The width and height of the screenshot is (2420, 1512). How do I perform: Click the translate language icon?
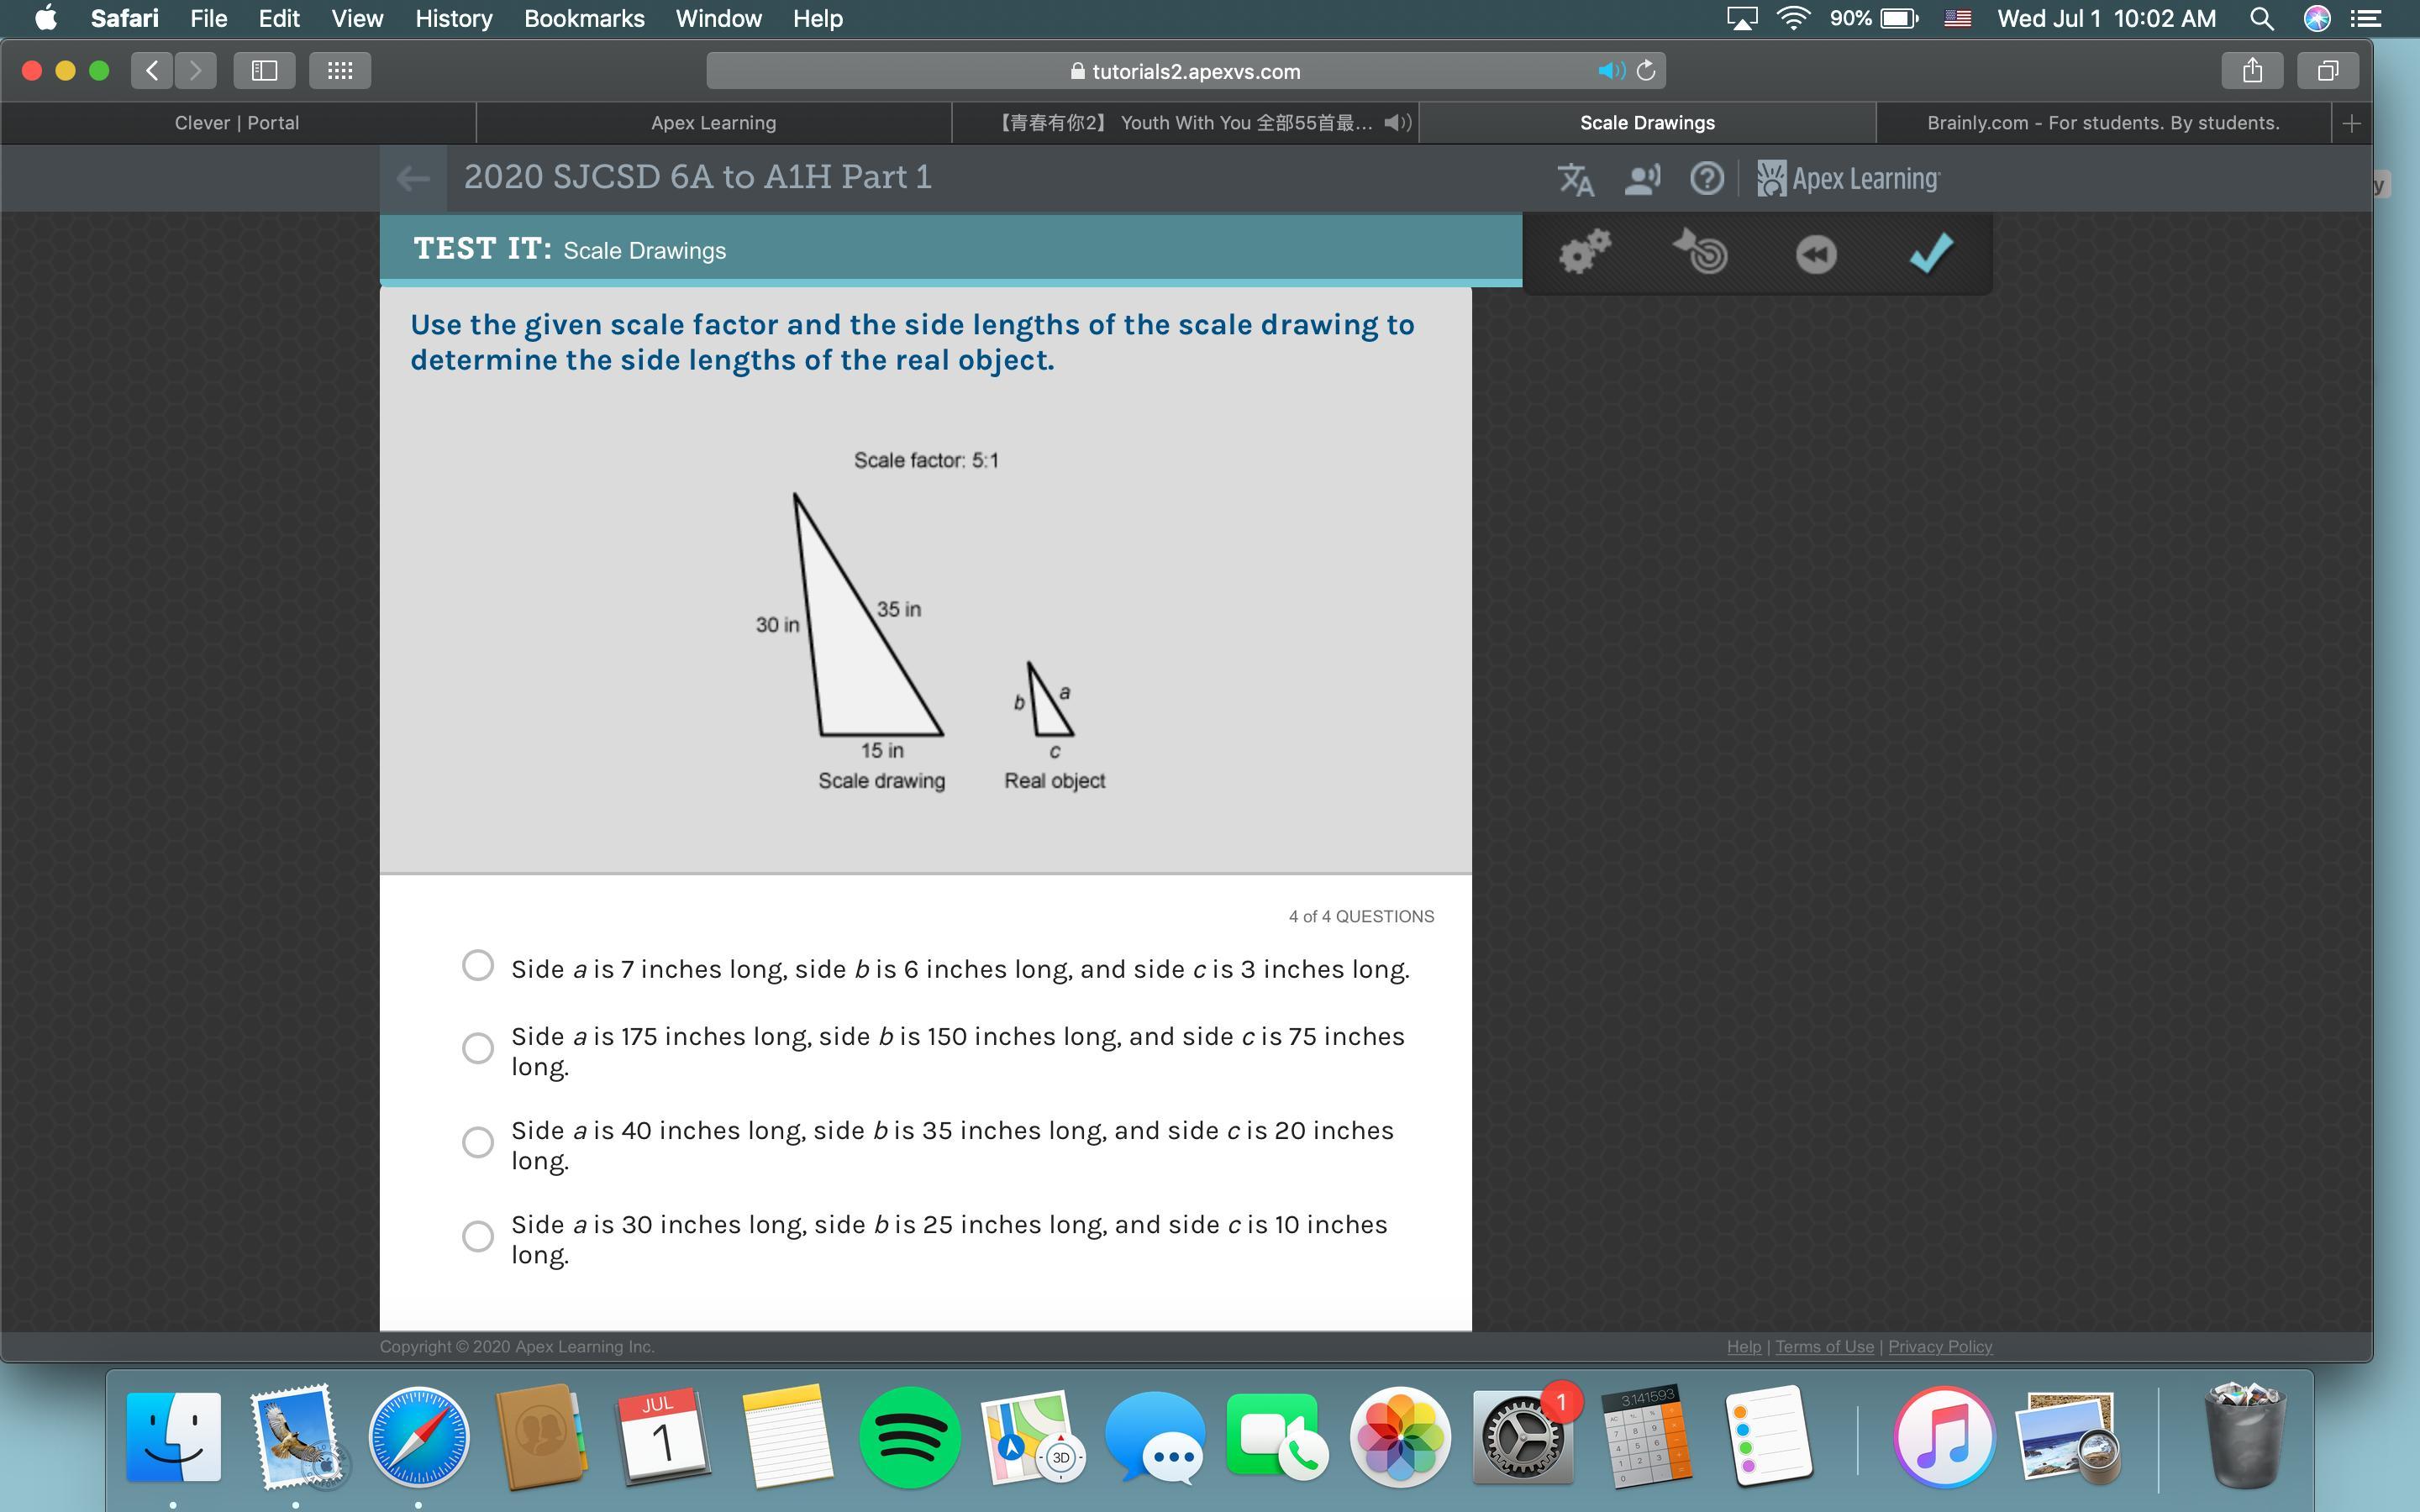[1575, 179]
